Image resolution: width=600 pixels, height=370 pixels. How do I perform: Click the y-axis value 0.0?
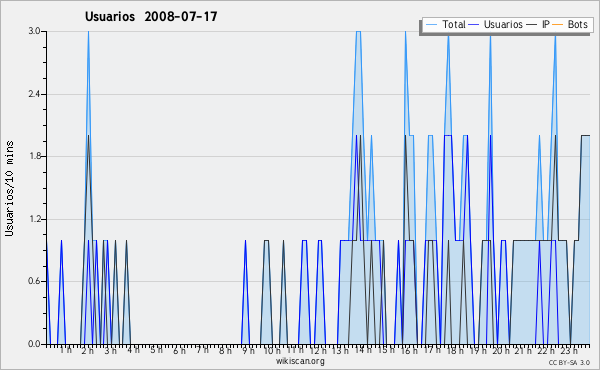(34, 344)
